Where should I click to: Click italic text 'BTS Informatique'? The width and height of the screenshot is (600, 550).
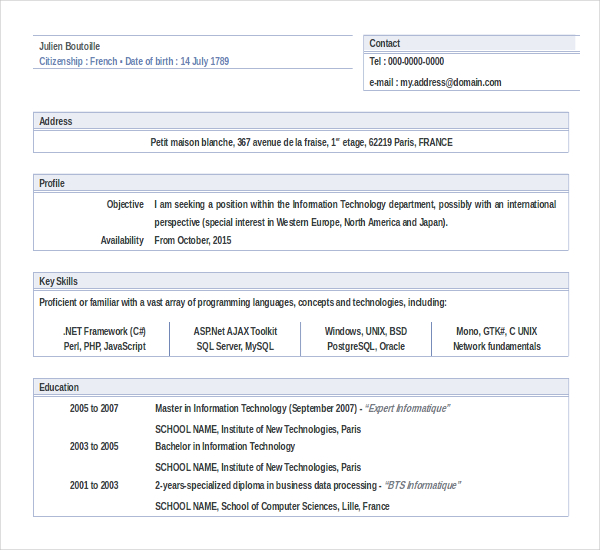click(x=423, y=485)
